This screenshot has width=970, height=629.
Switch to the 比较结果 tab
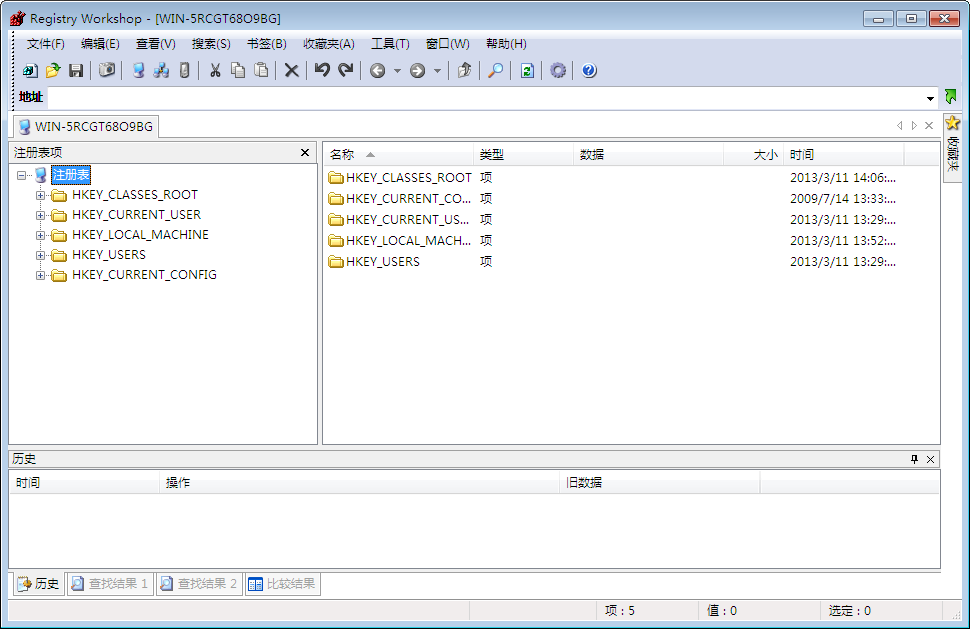click(x=283, y=583)
